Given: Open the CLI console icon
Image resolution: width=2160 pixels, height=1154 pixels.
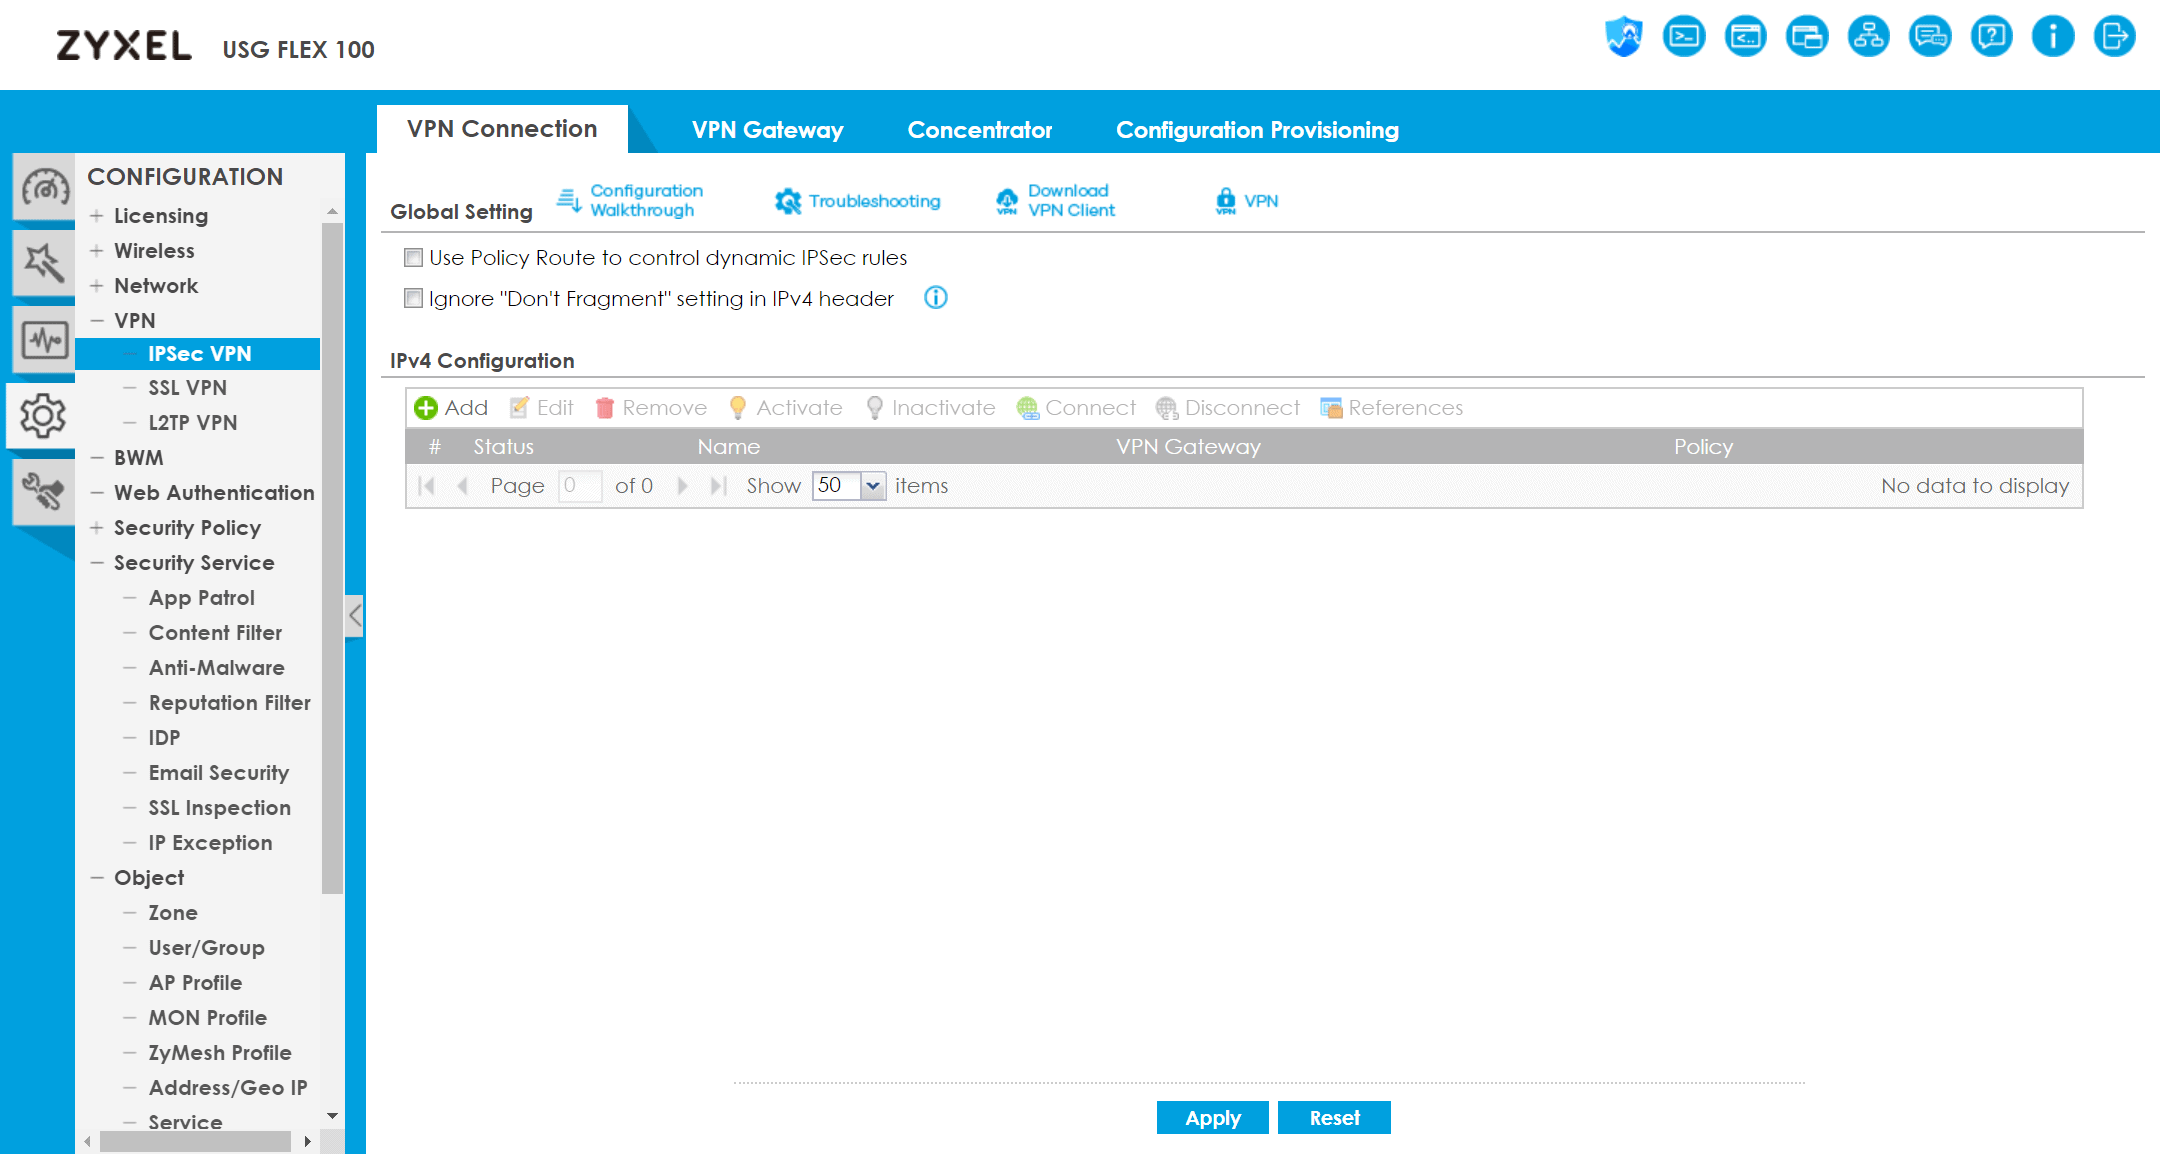Looking at the screenshot, I should click(1684, 38).
